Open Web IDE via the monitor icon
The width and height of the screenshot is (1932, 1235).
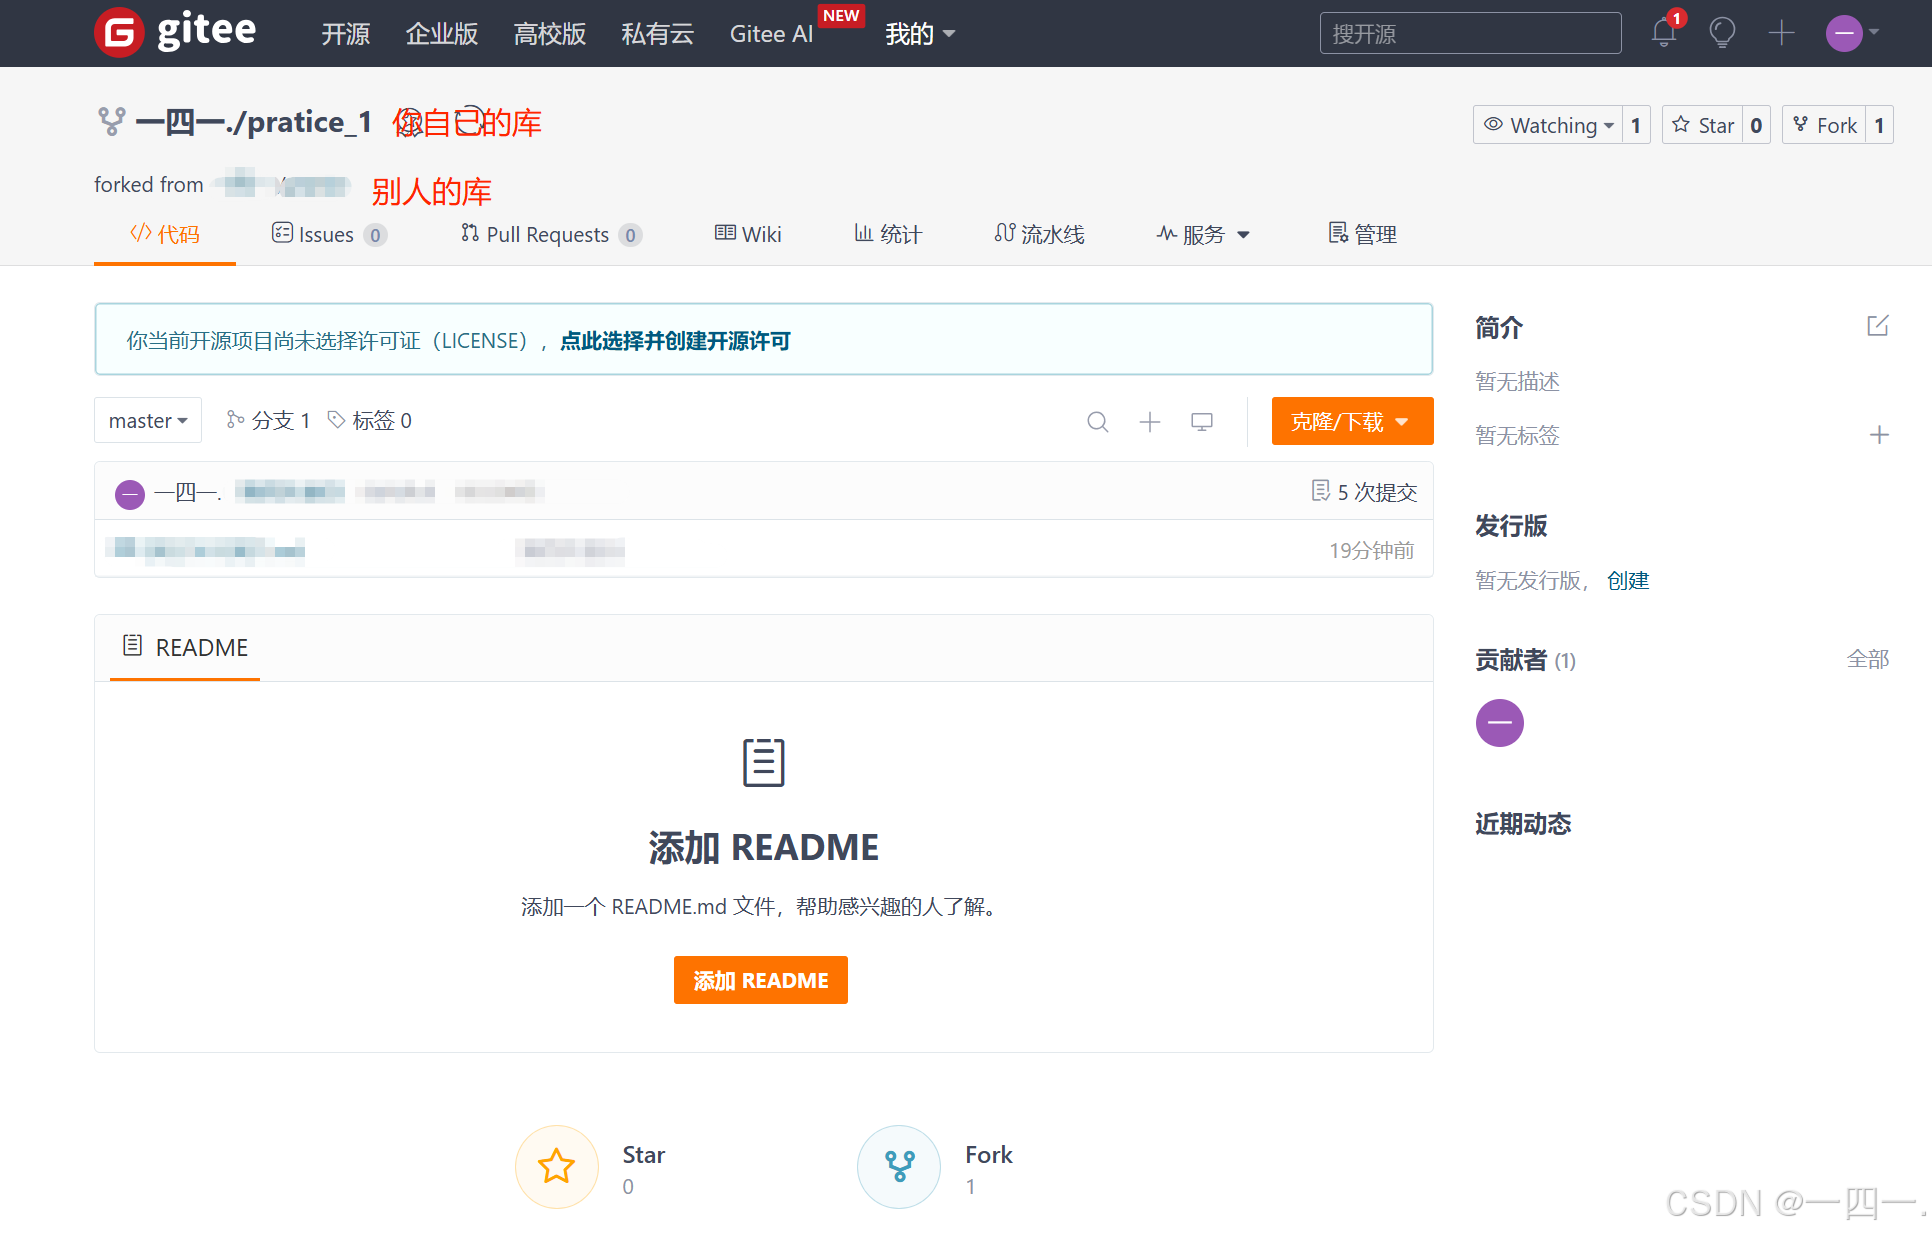(1201, 421)
